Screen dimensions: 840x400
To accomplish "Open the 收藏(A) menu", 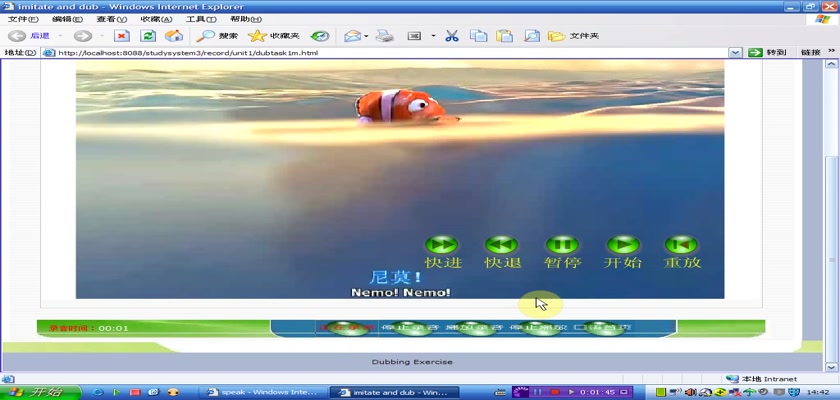I will [x=156, y=19].
